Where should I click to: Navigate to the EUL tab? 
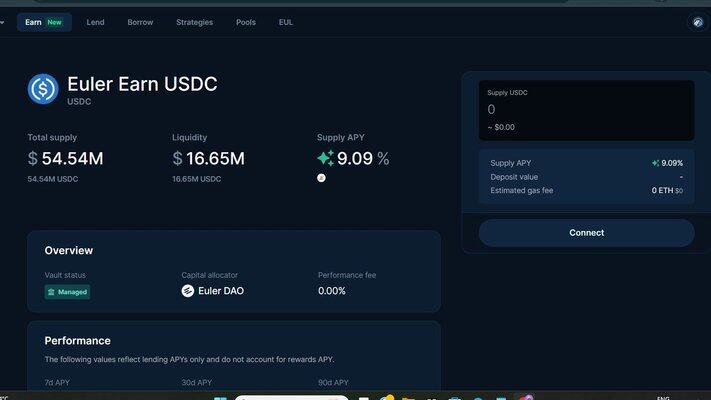click(286, 22)
